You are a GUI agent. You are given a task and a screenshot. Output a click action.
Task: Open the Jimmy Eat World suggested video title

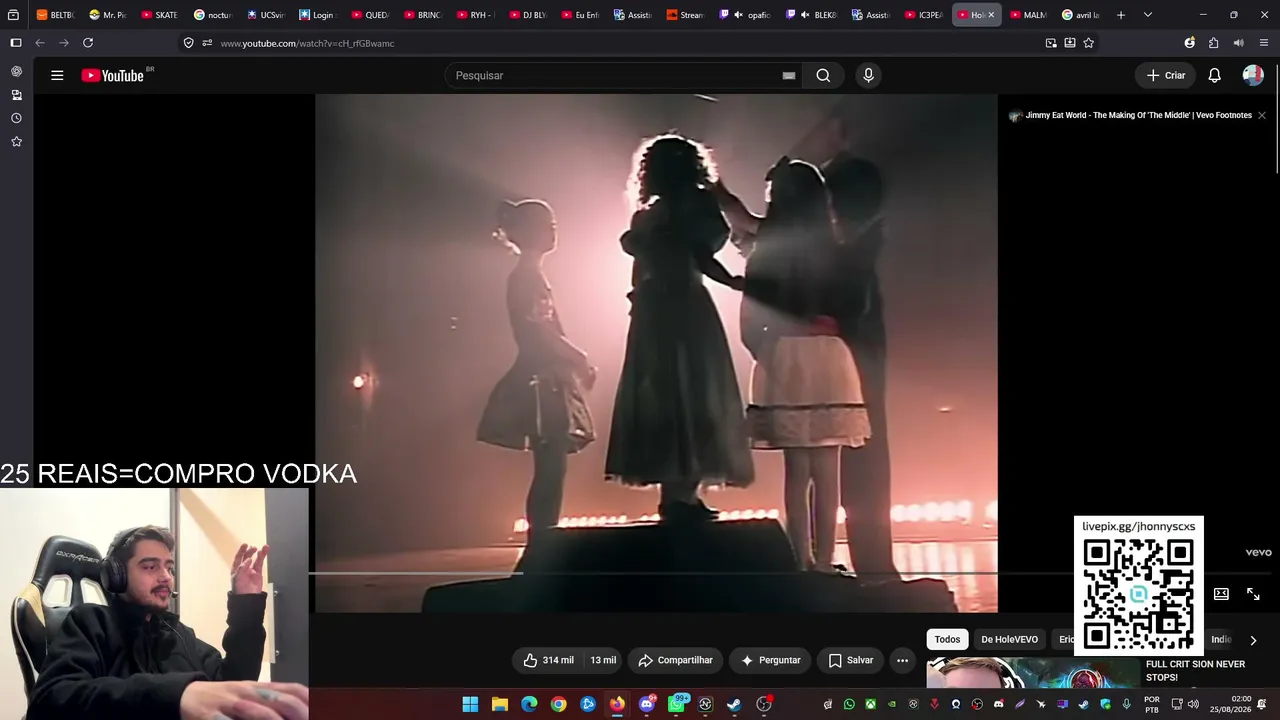[1138, 115]
